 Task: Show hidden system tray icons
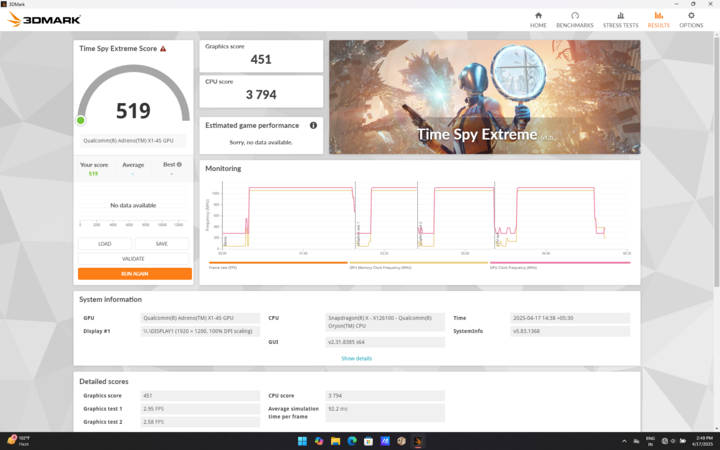(x=624, y=441)
